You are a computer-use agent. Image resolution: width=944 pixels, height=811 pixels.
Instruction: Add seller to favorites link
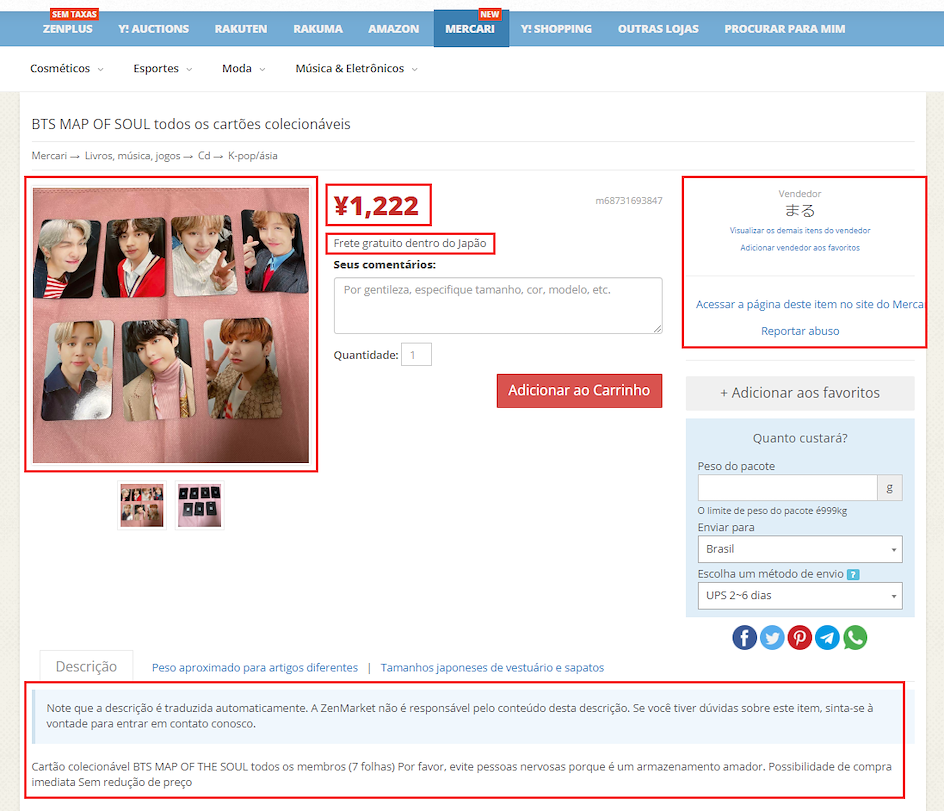point(800,248)
